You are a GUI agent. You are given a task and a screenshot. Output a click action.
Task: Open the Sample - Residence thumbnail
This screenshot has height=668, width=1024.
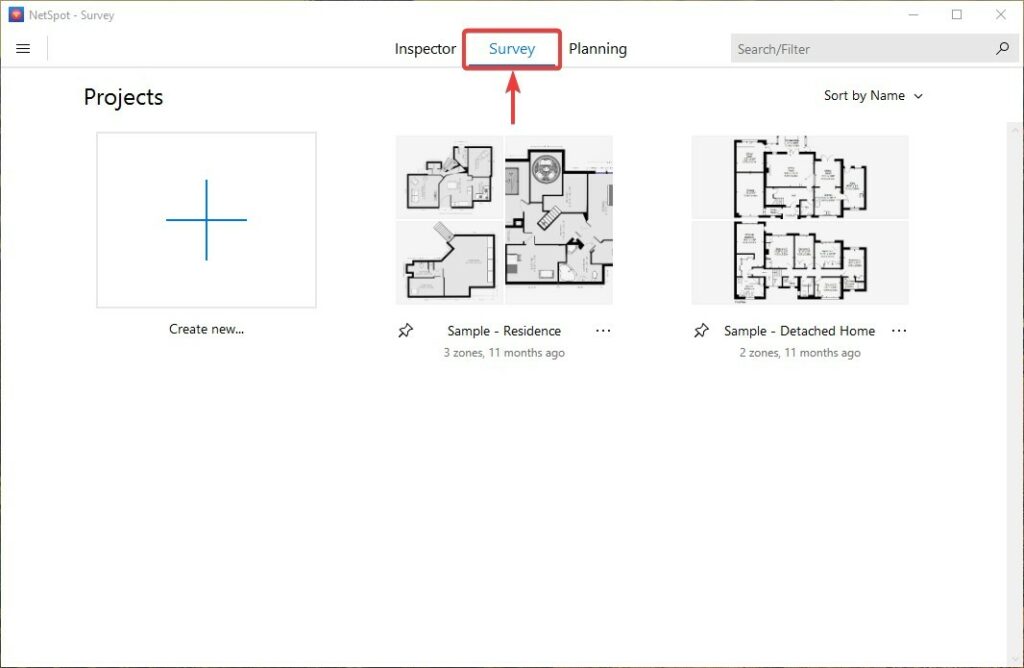tap(504, 220)
